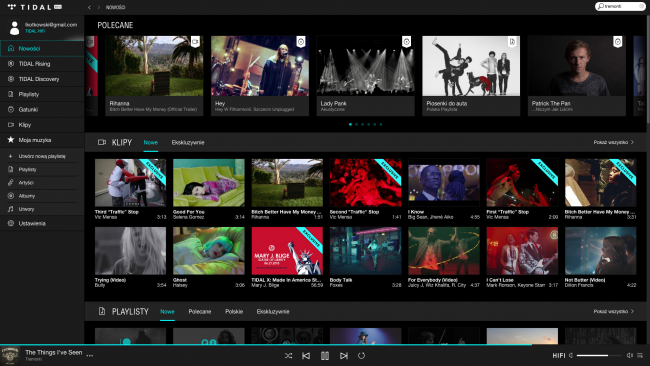This screenshot has height=366, width=650.
Task: Open Utwory under my music
Action: point(42,209)
